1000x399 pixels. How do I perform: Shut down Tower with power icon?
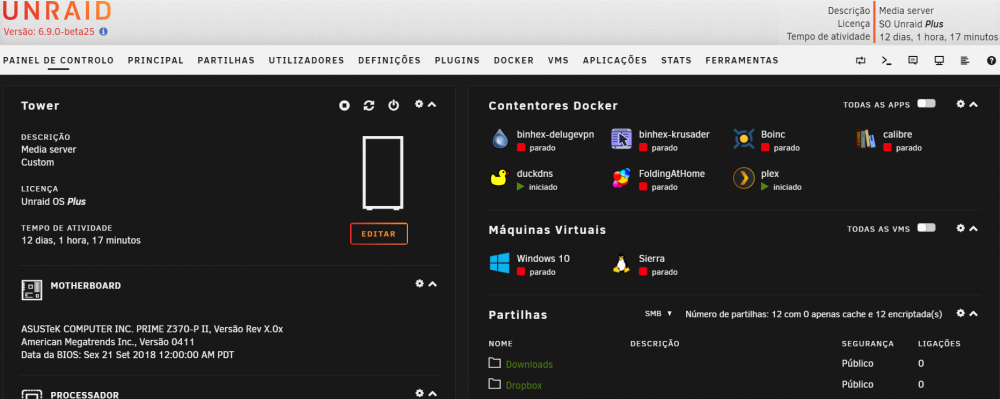point(393,105)
